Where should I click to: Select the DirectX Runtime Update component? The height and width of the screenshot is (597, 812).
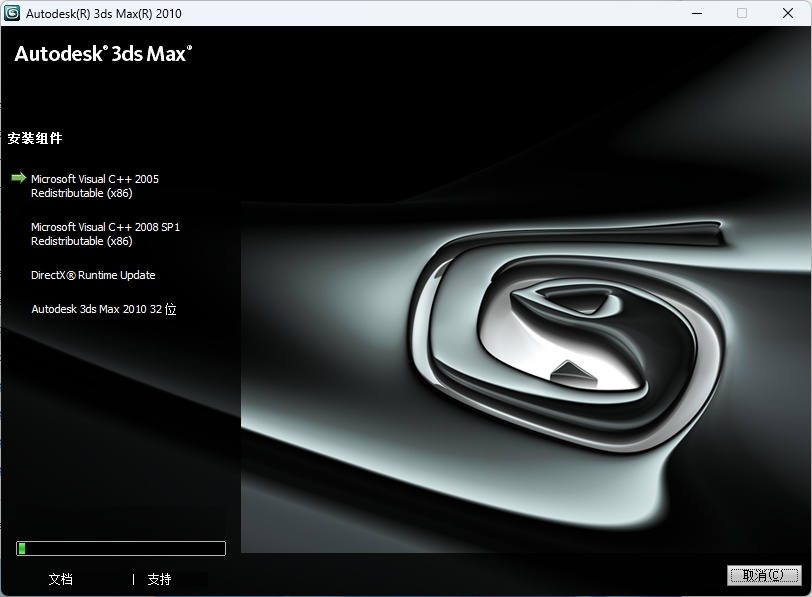click(93, 275)
